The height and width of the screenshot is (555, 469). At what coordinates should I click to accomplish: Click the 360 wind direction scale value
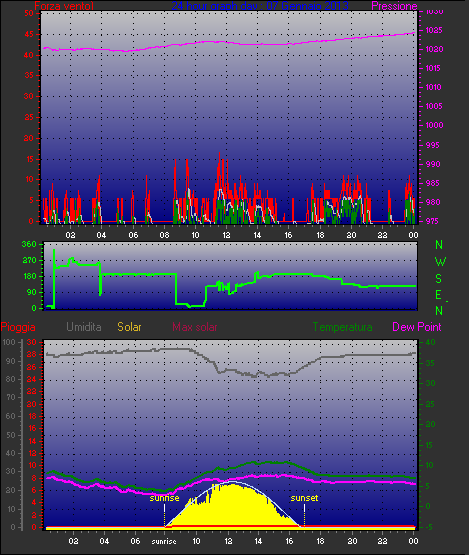point(29,244)
